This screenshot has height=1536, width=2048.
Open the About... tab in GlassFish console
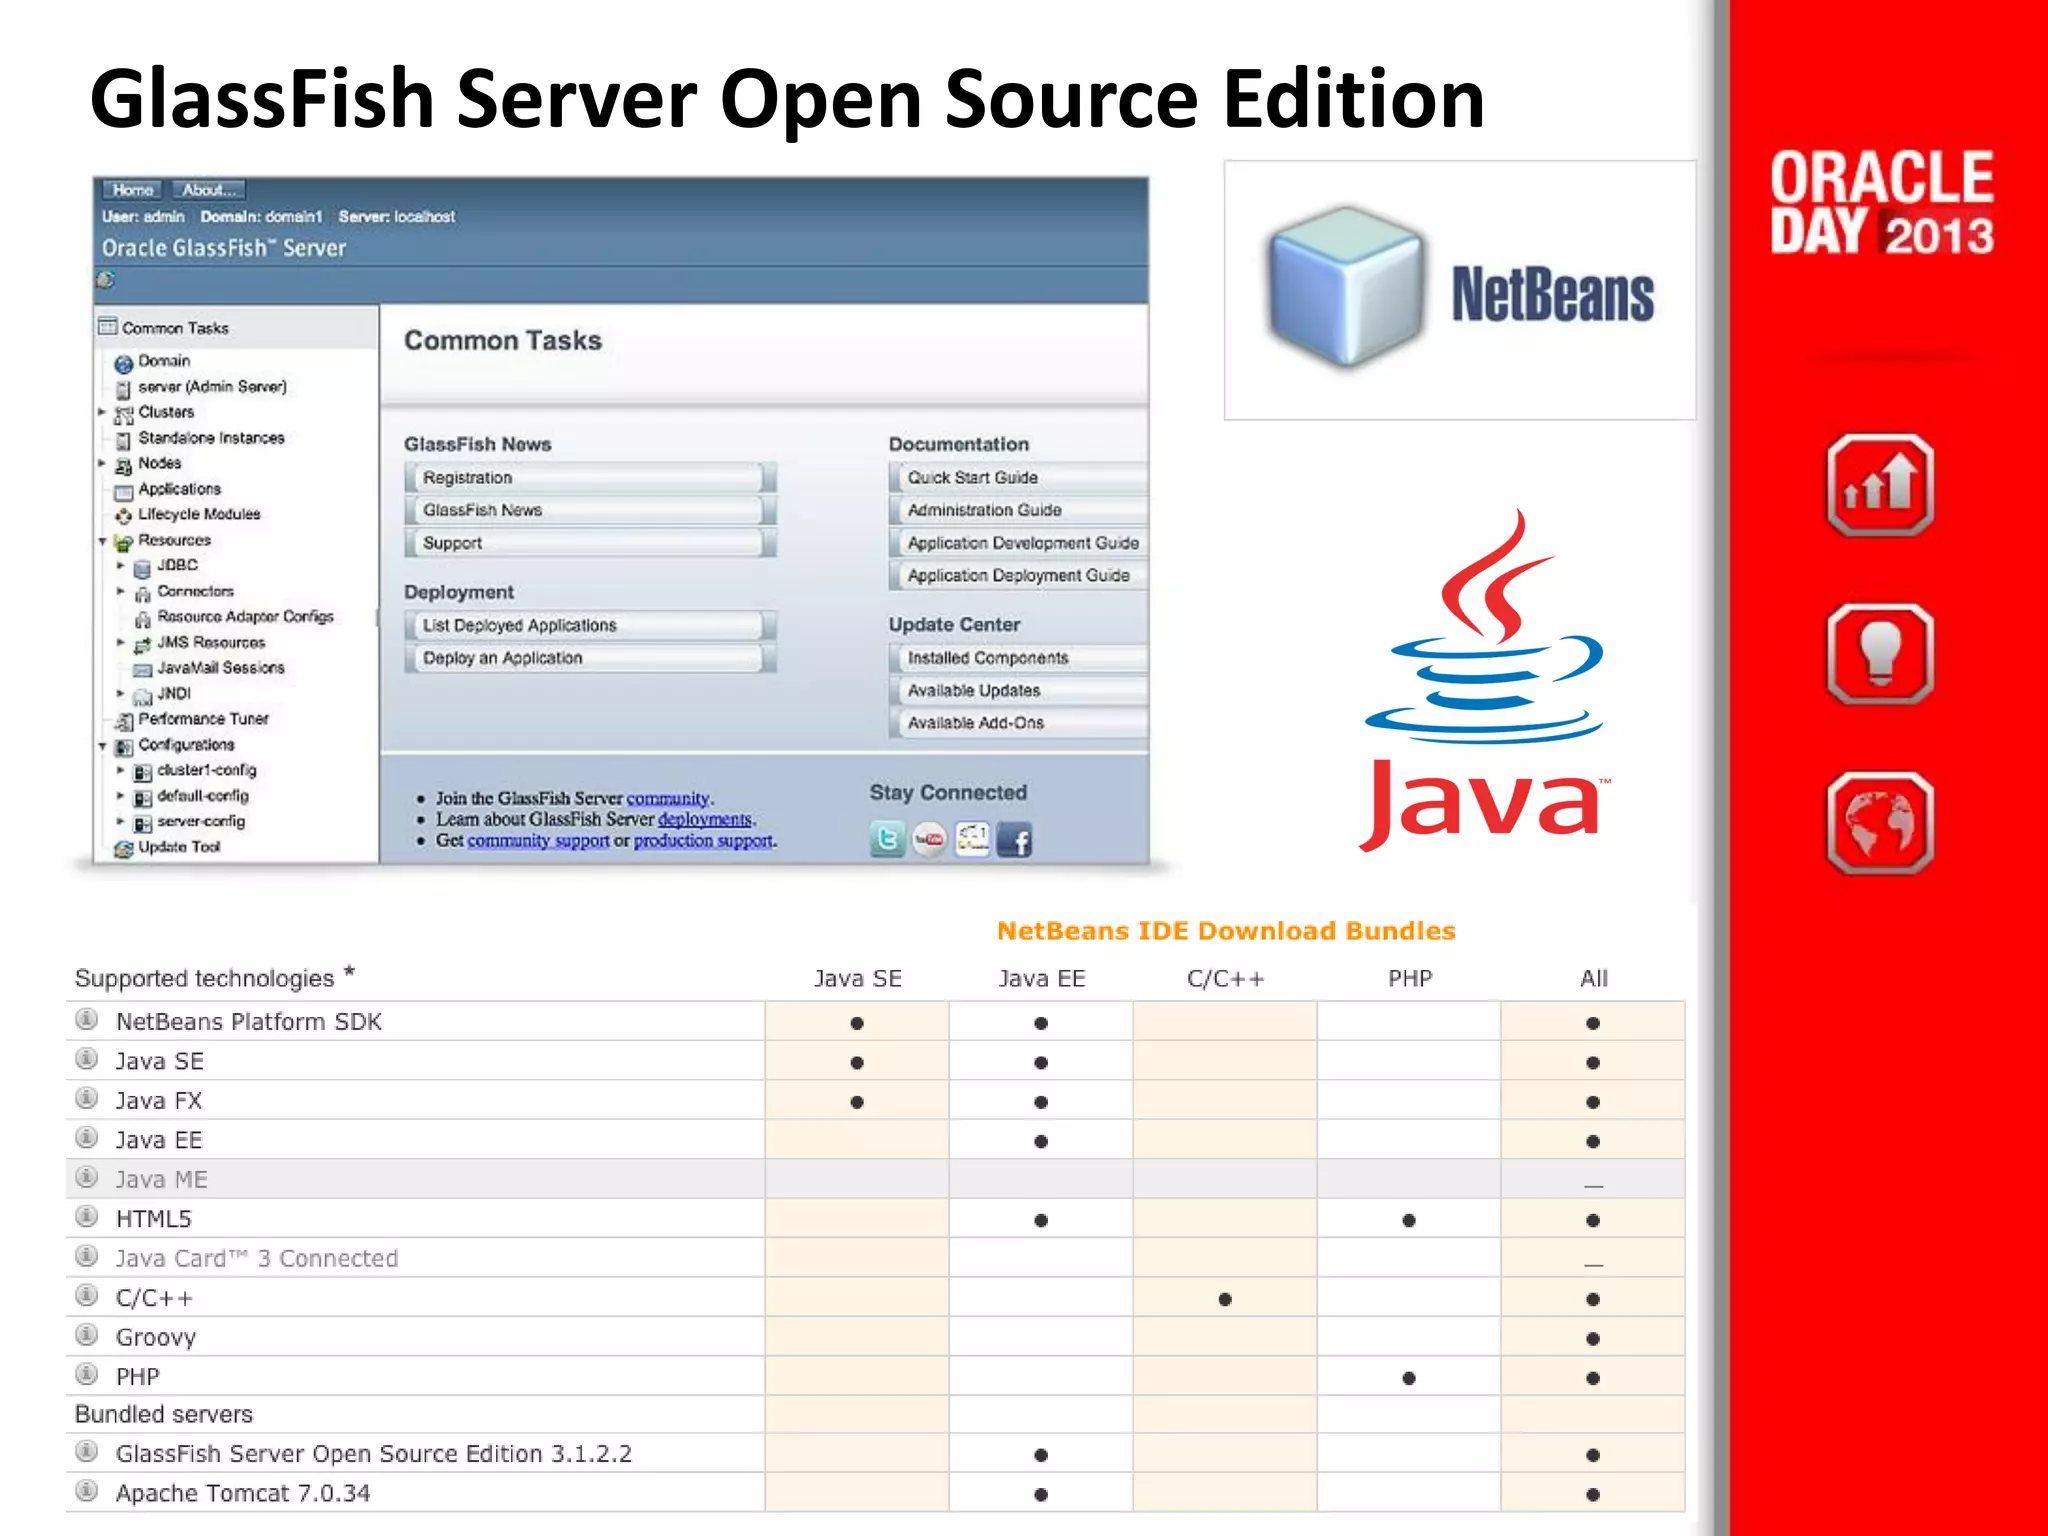[208, 190]
